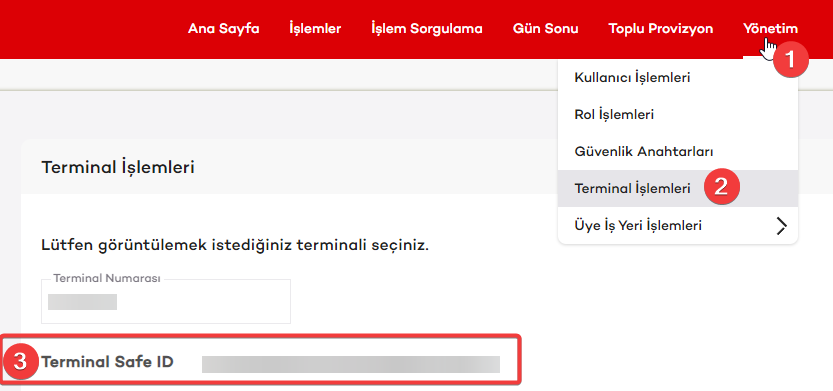Open Toplu Provizyon page
Image resolution: width=833 pixels, height=391 pixels.
pos(661,29)
